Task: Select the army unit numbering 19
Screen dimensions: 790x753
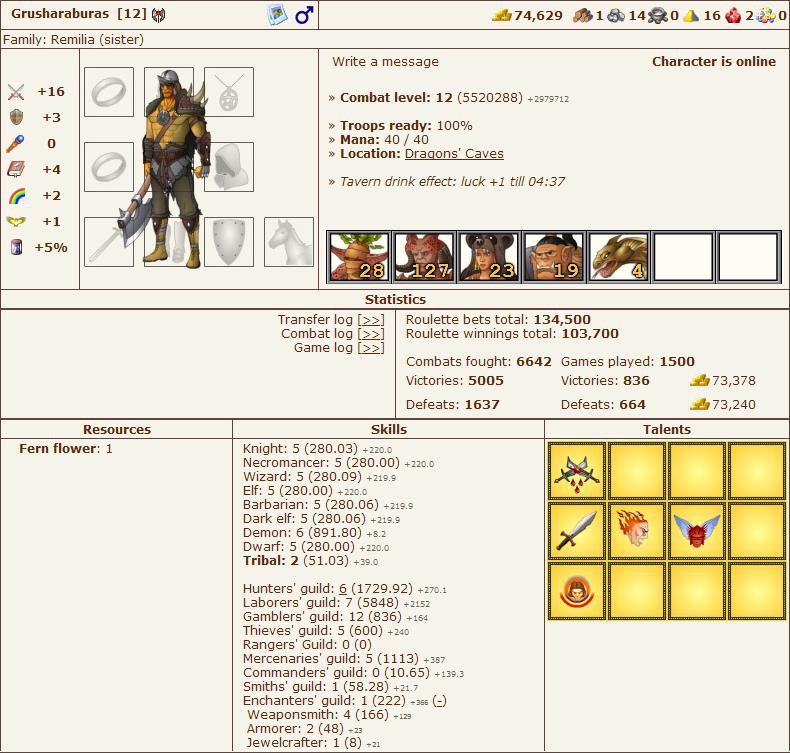Action: tap(554, 257)
